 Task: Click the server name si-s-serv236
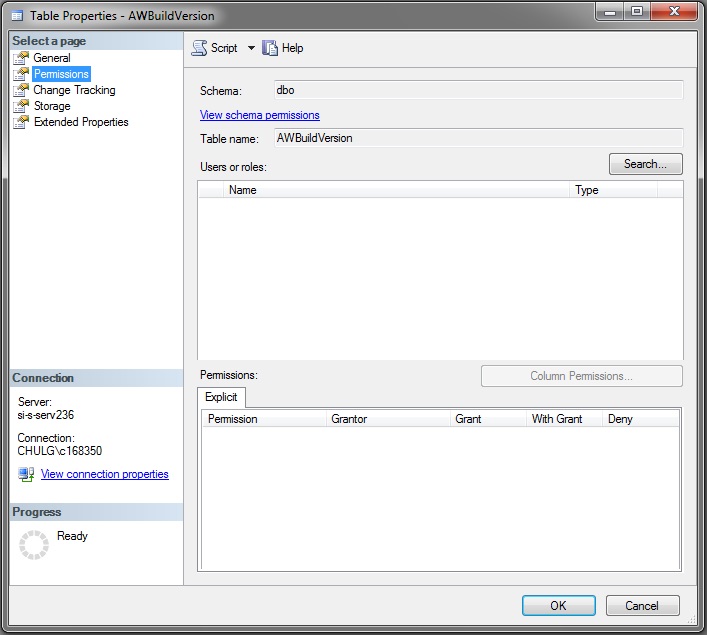46,415
